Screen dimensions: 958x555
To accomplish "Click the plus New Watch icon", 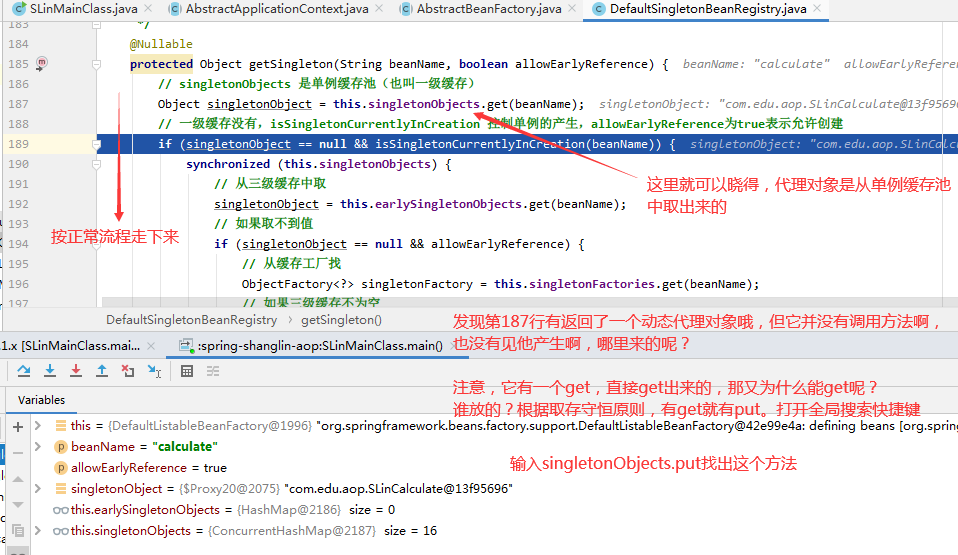I will pos(18,427).
